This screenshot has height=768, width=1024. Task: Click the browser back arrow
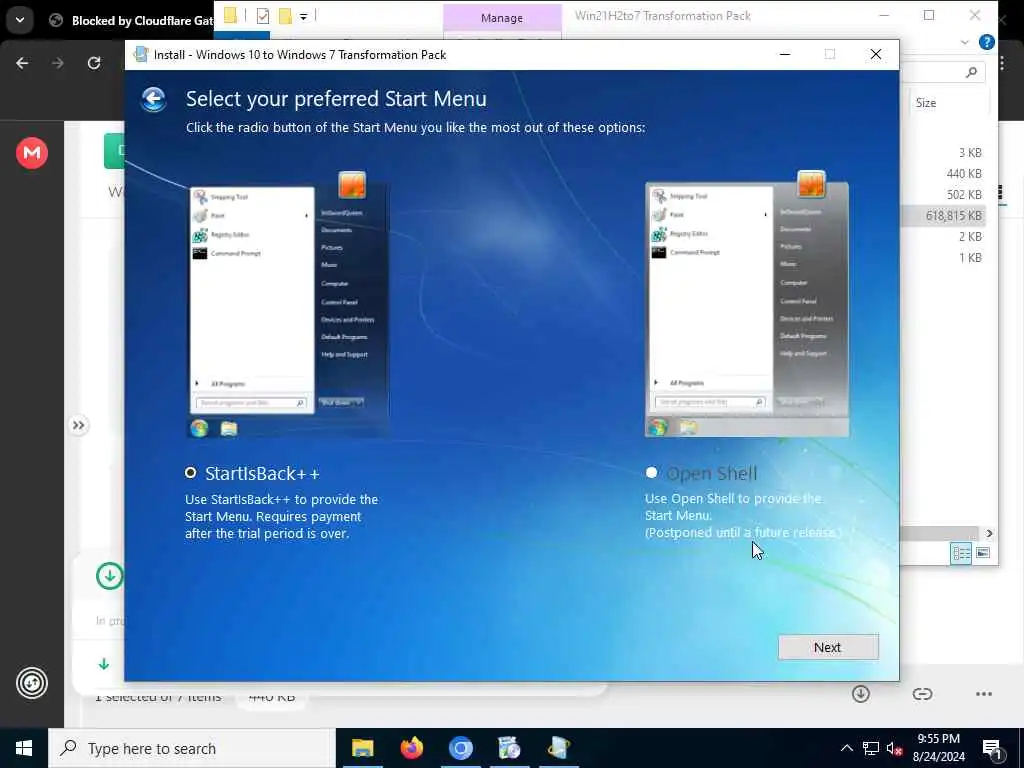22,63
